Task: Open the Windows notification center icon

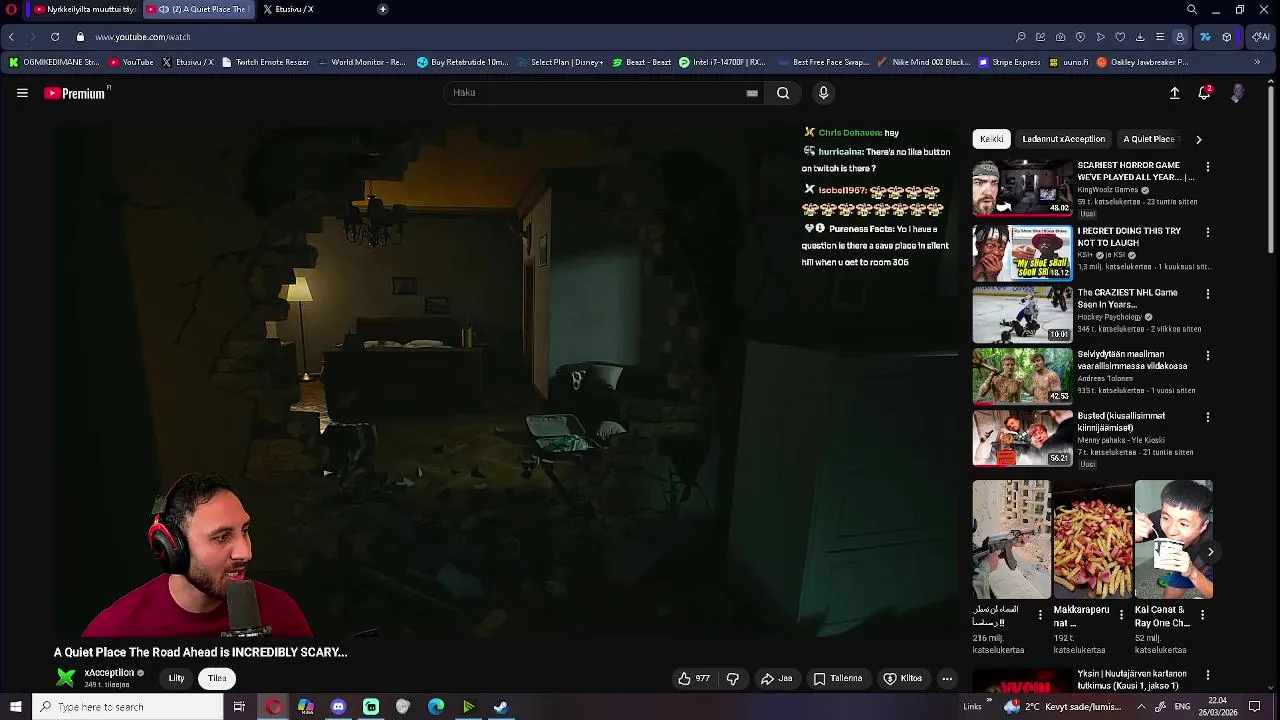Action: (x=1254, y=707)
